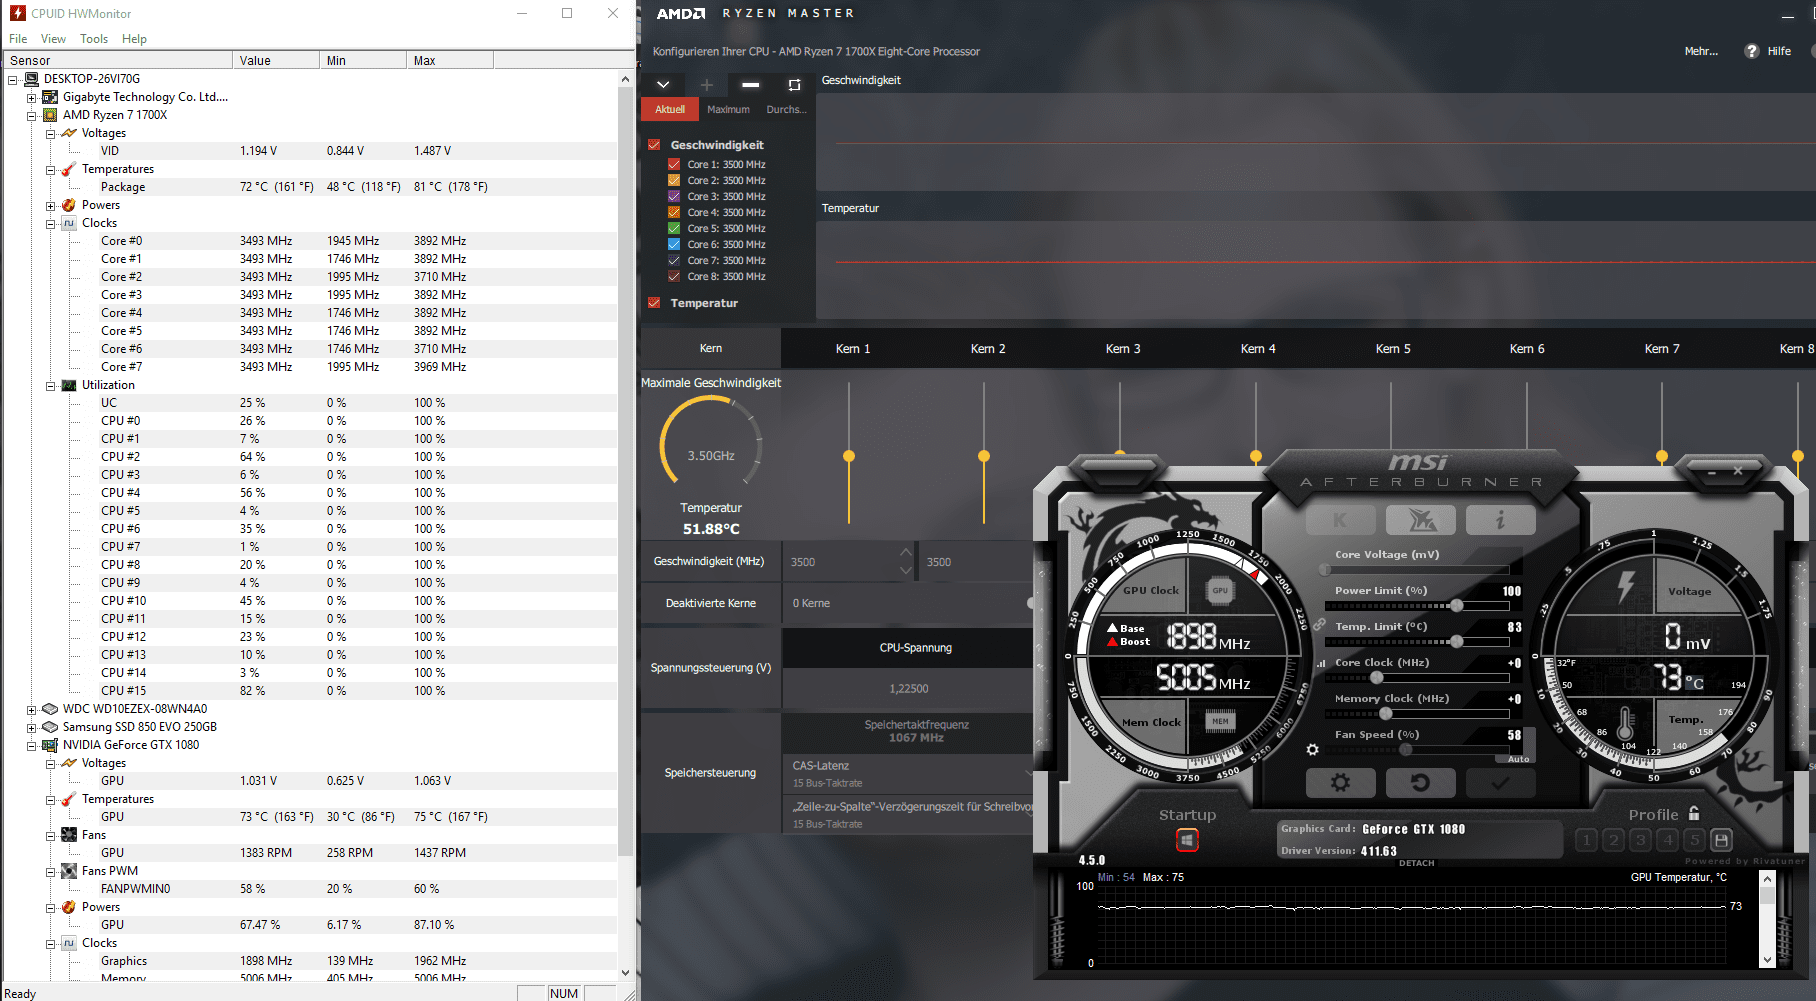This screenshot has height=1001, width=1816.
Task: Open HWMonitor Tools menu
Action: click(x=94, y=39)
